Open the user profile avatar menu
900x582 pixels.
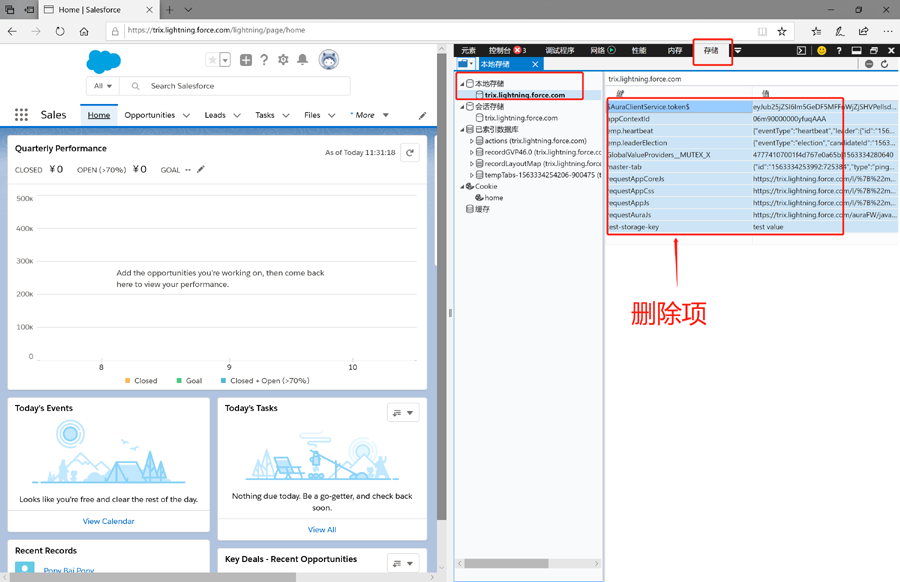[x=329, y=60]
